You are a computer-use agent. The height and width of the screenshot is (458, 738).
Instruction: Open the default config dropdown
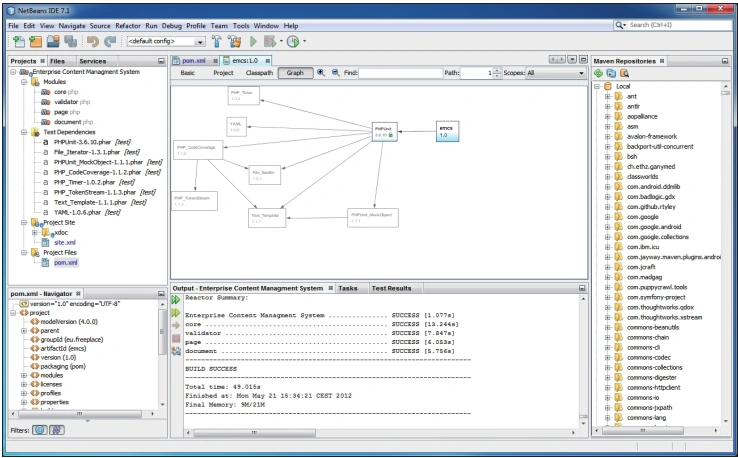[x=200, y=42]
